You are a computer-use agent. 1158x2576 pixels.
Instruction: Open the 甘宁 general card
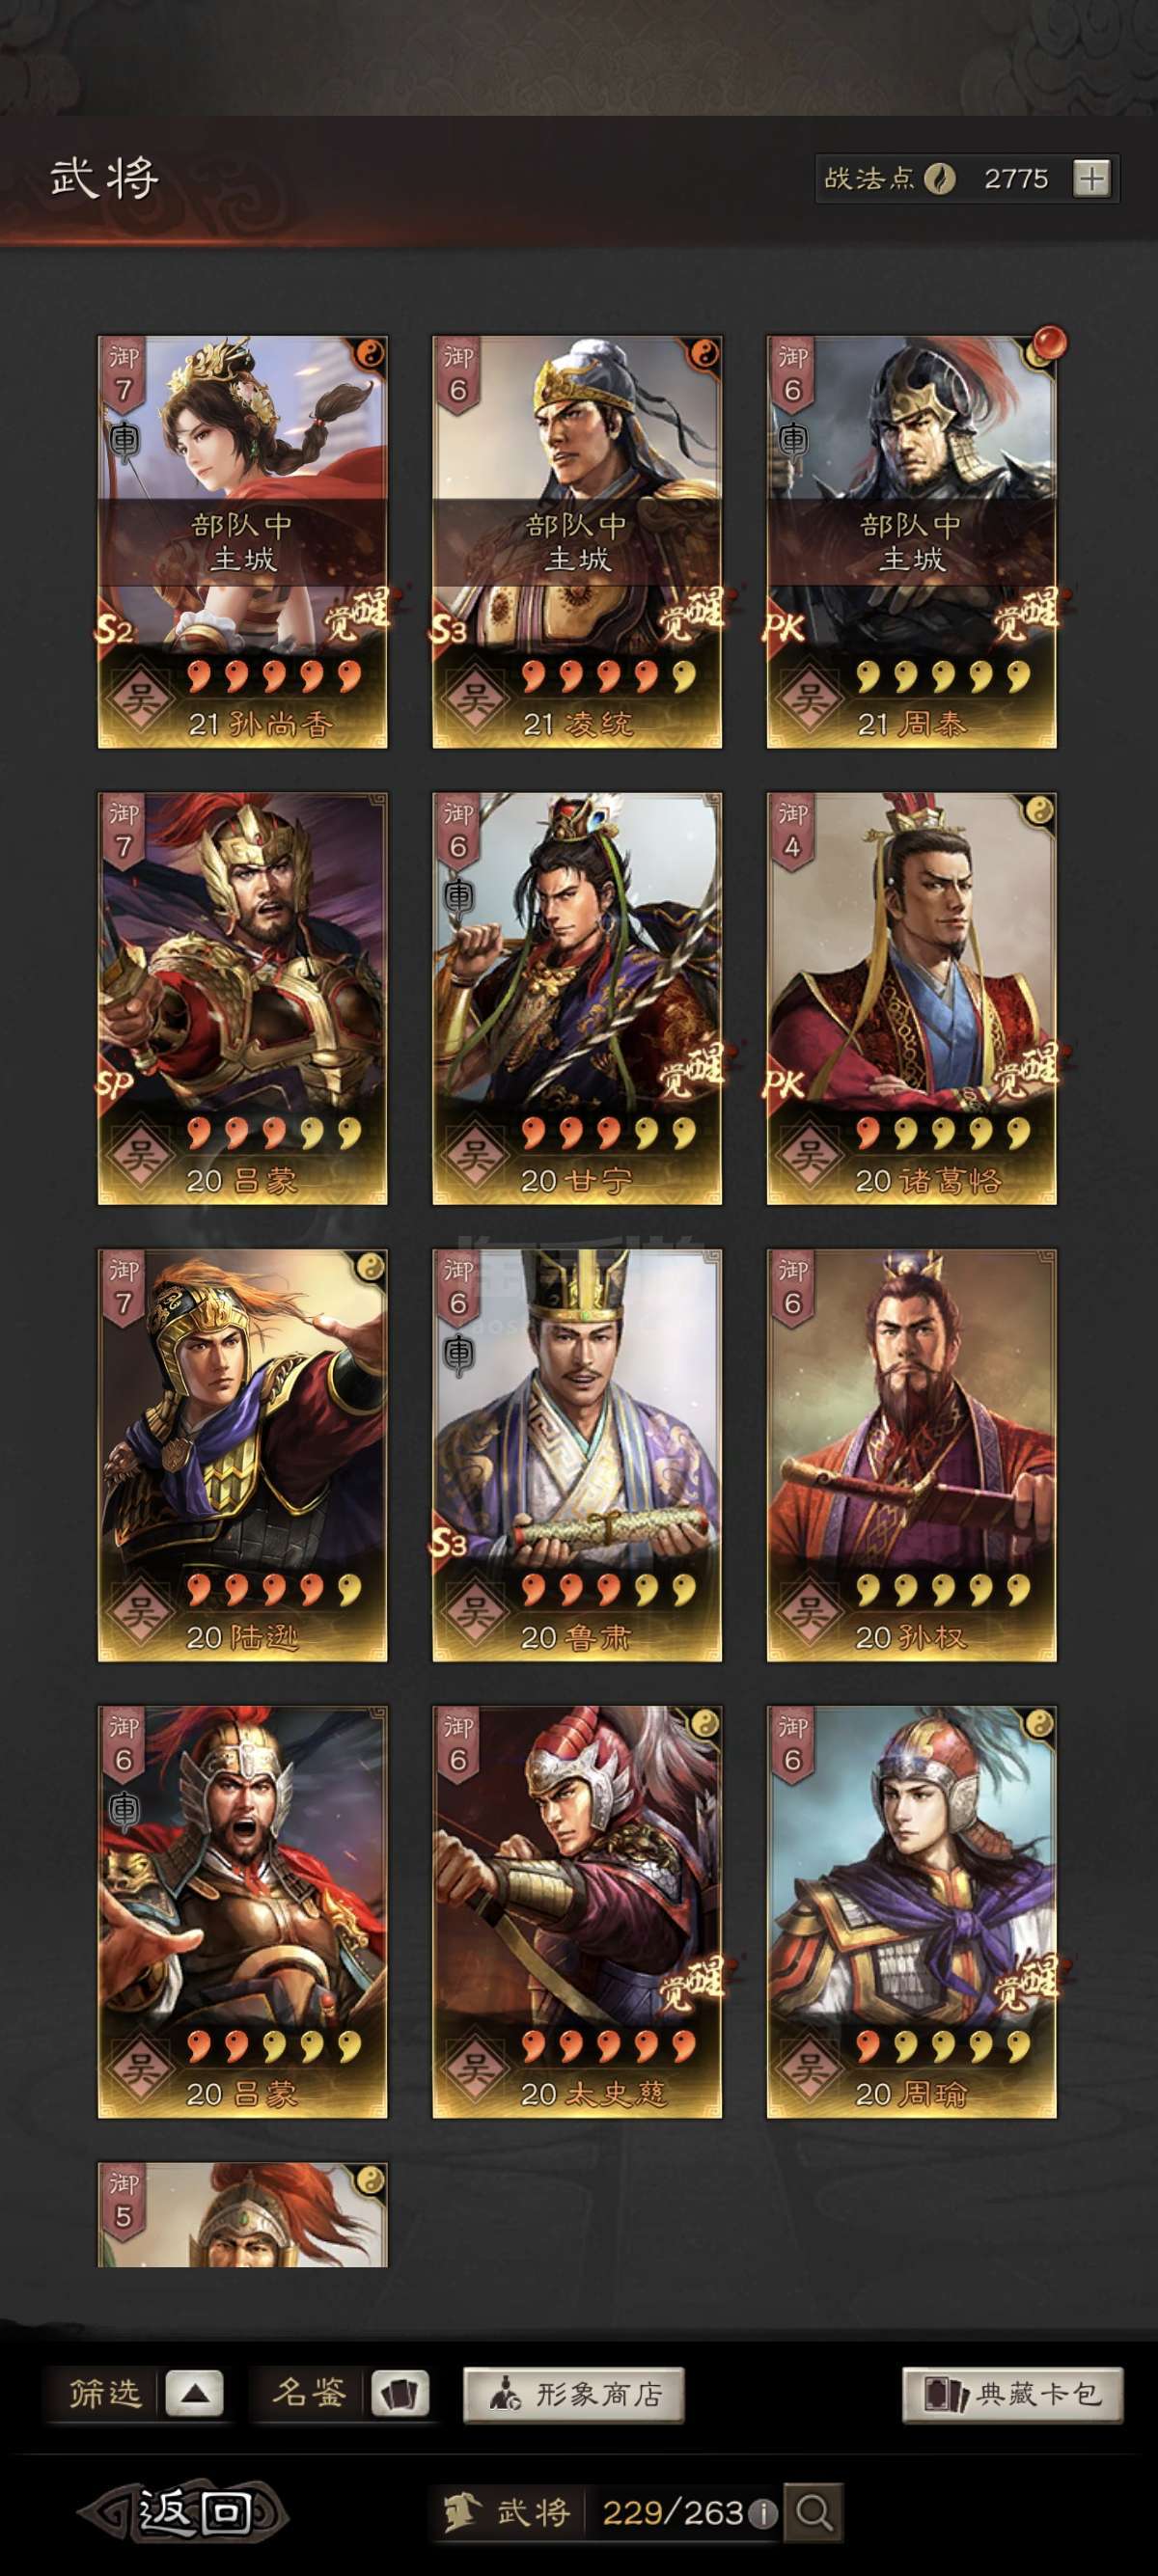pos(577,998)
